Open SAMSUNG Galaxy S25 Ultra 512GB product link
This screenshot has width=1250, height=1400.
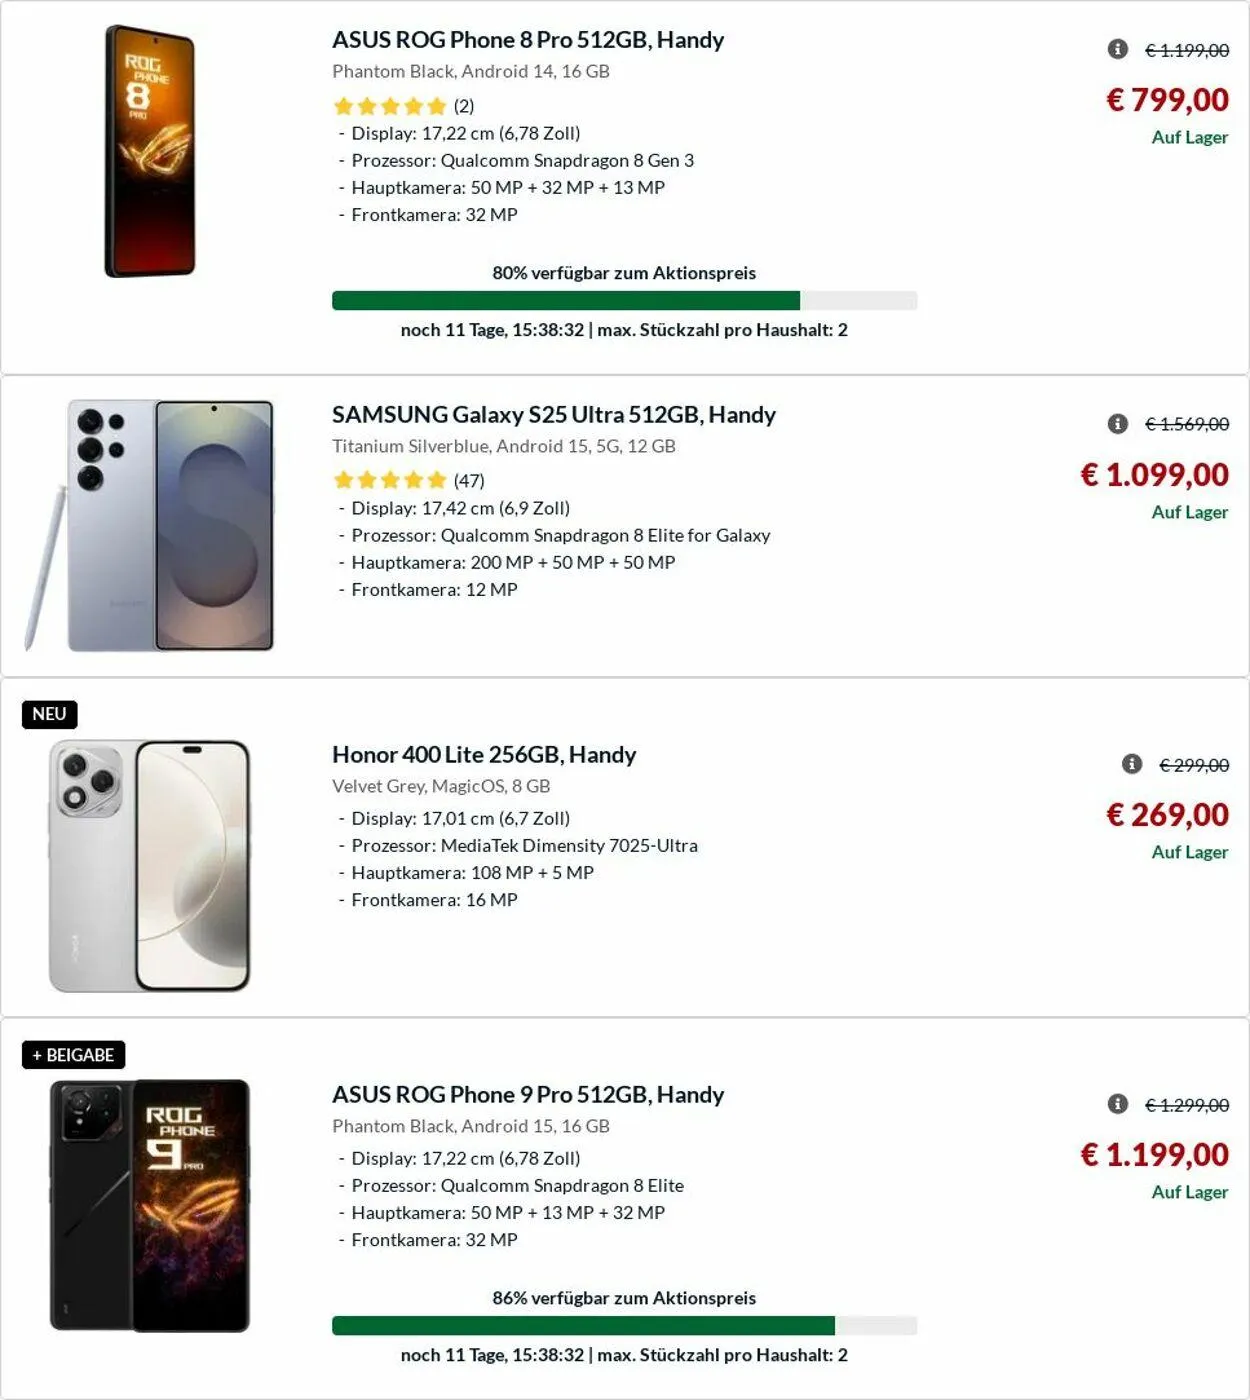point(553,415)
